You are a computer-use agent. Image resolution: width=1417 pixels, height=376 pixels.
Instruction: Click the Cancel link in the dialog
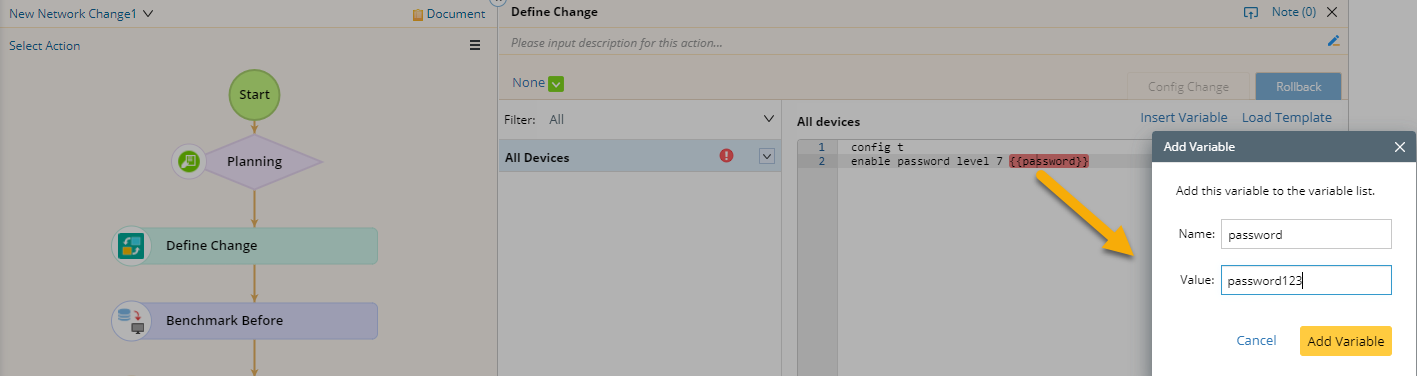tap(1256, 341)
